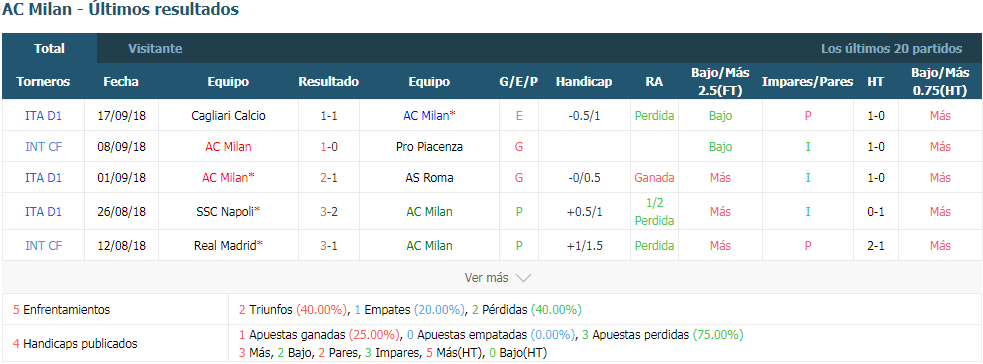Click the Ver más text
This screenshot has width=983, height=364.
point(486,278)
